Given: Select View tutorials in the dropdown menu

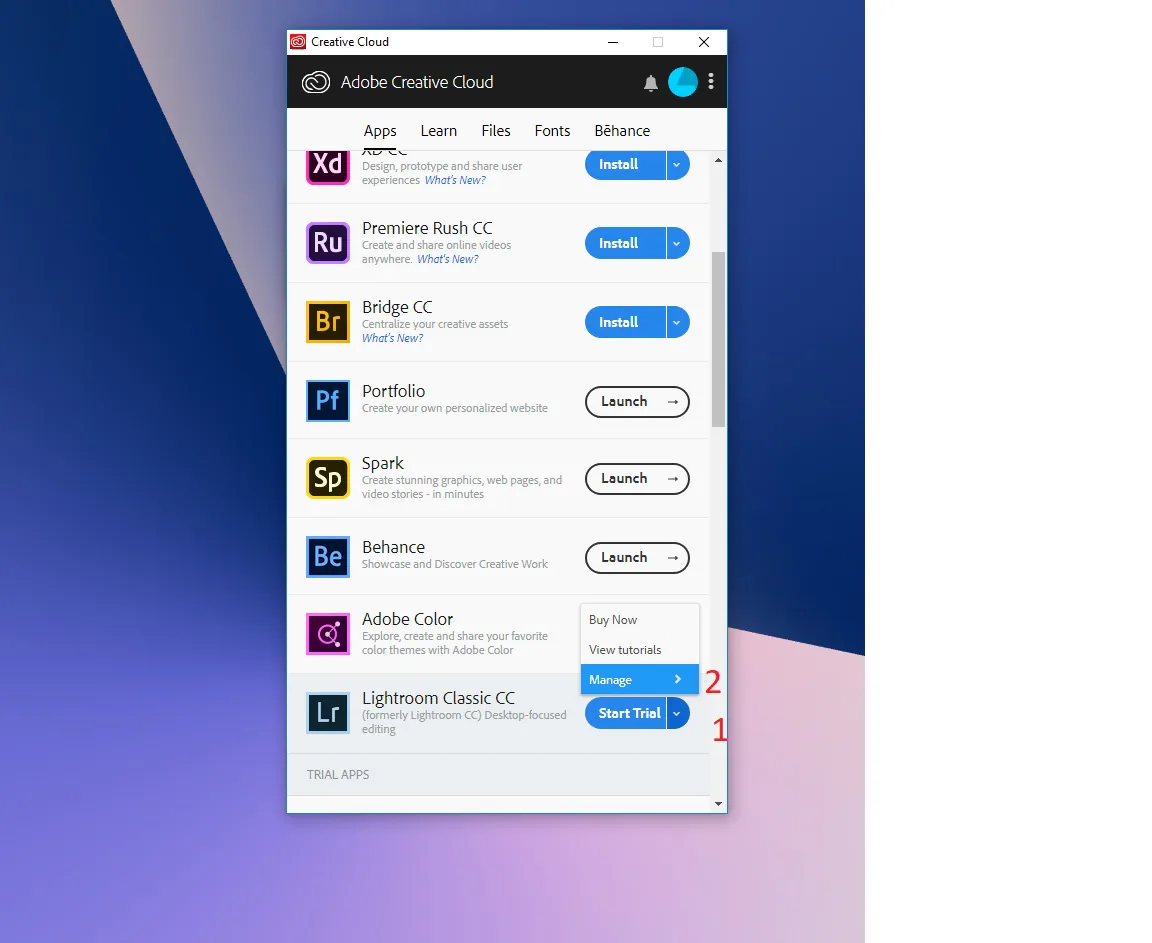Looking at the screenshot, I should (x=639, y=650).
